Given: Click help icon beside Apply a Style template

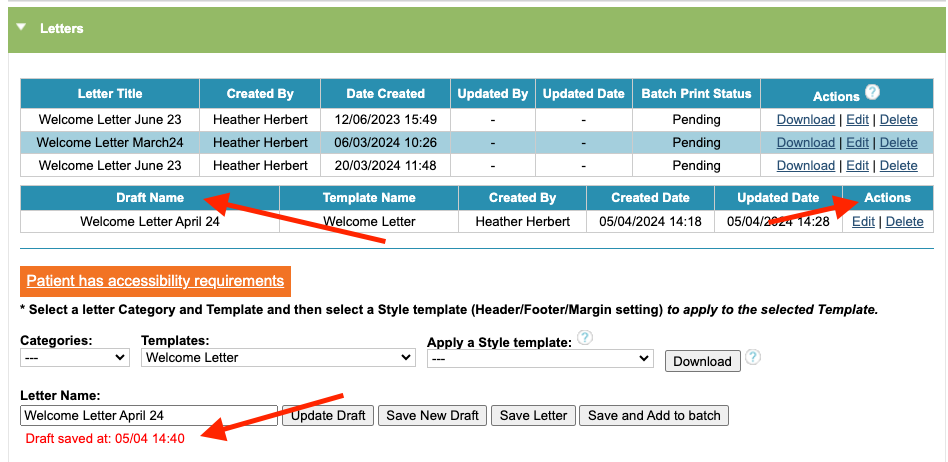Looking at the screenshot, I should click(585, 338).
